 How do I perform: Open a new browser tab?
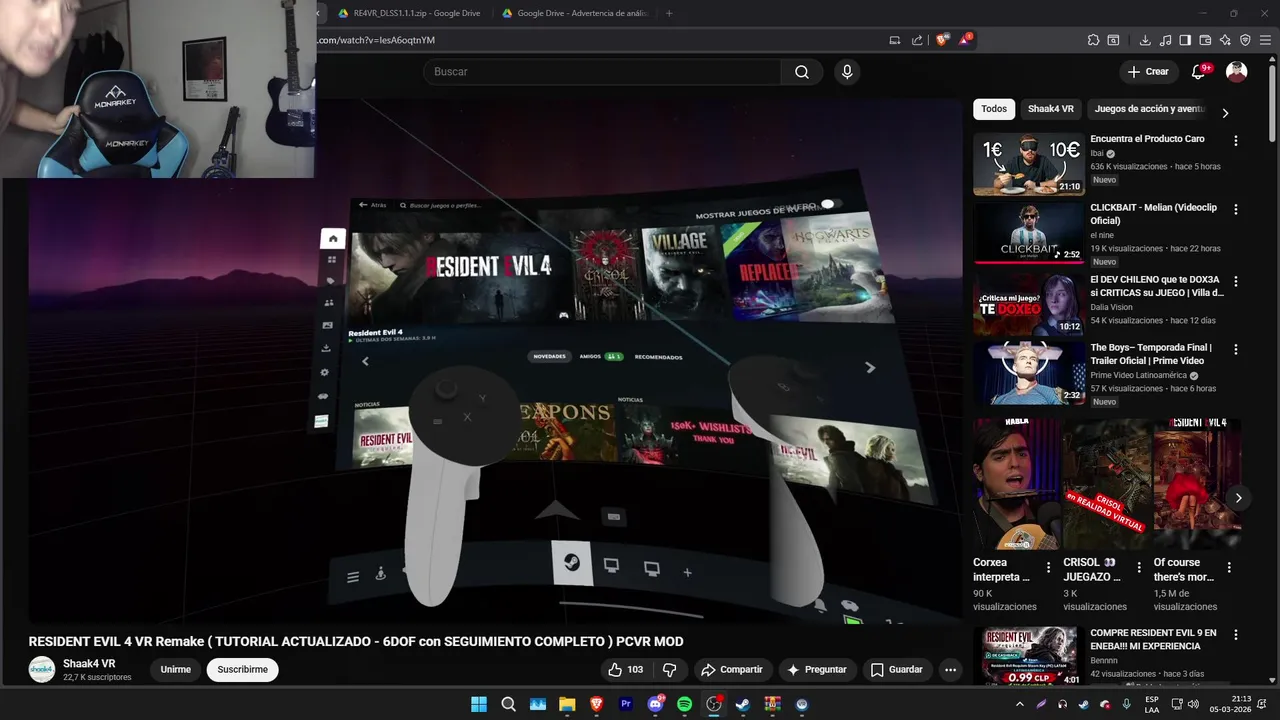click(669, 13)
